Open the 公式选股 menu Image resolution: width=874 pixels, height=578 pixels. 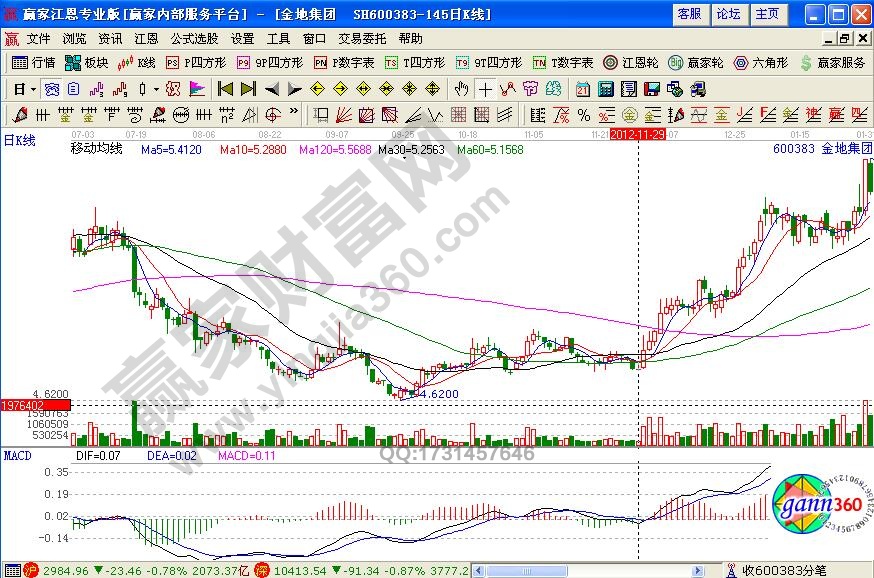point(194,38)
